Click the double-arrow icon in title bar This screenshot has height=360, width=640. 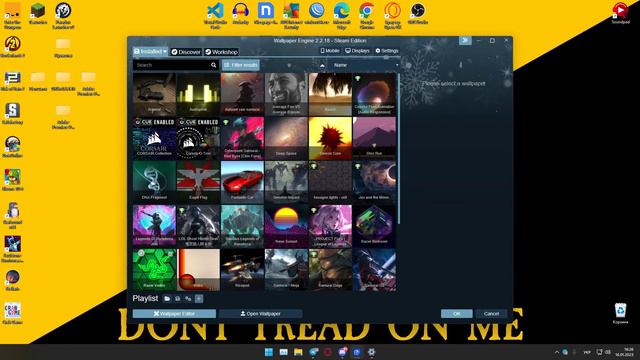click(465, 40)
